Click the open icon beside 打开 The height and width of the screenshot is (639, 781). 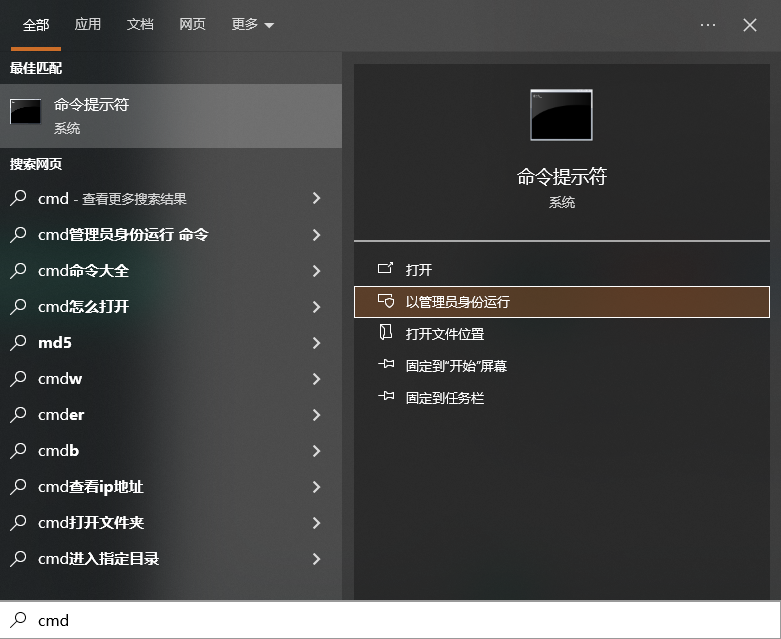(x=385, y=269)
